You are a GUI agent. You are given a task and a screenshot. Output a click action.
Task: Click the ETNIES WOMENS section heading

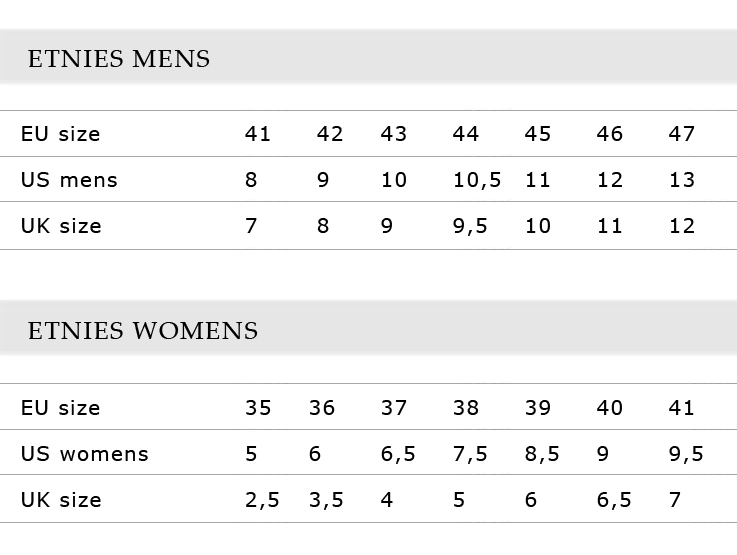(x=143, y=330)
